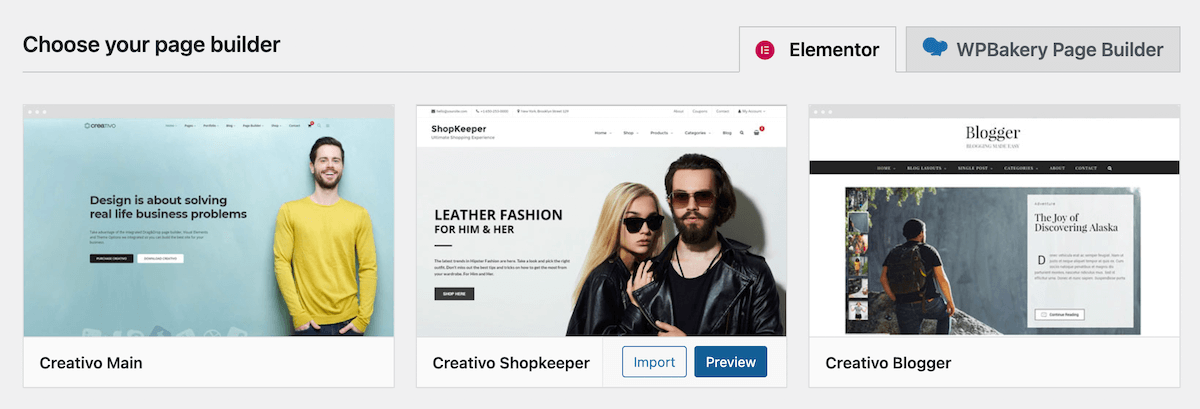Switch to WPBakery Page Builder tab
This screenshot has height=409, width=1200.
pos(1042,49)
